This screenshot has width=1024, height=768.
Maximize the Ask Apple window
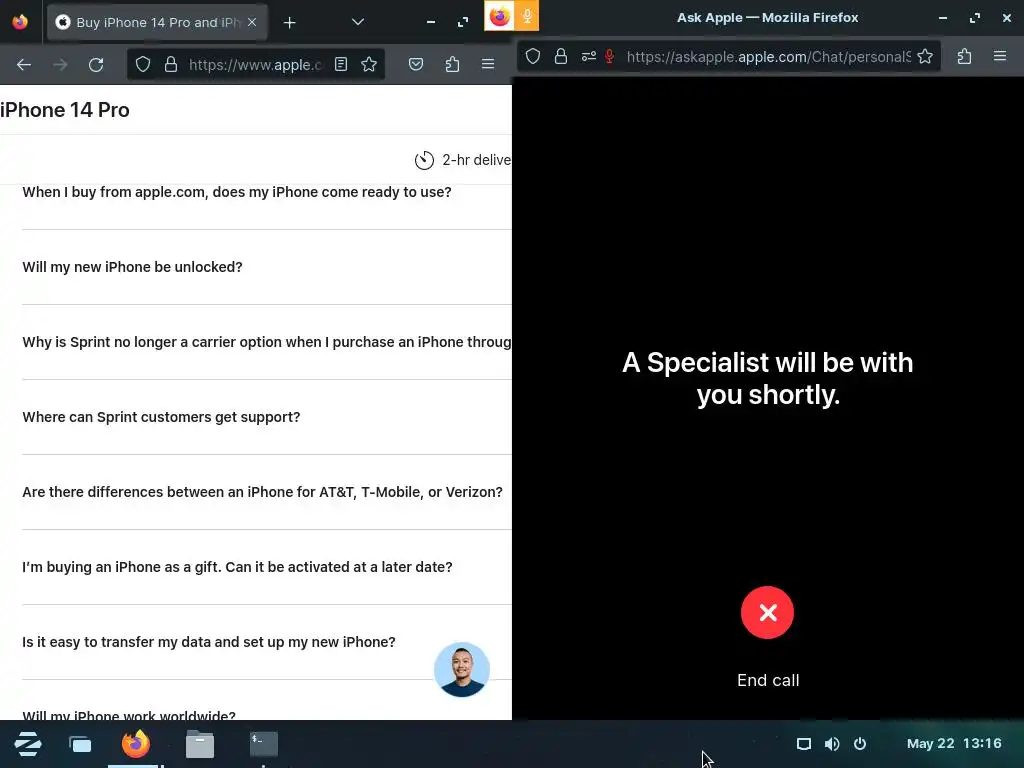pos(975,18)
